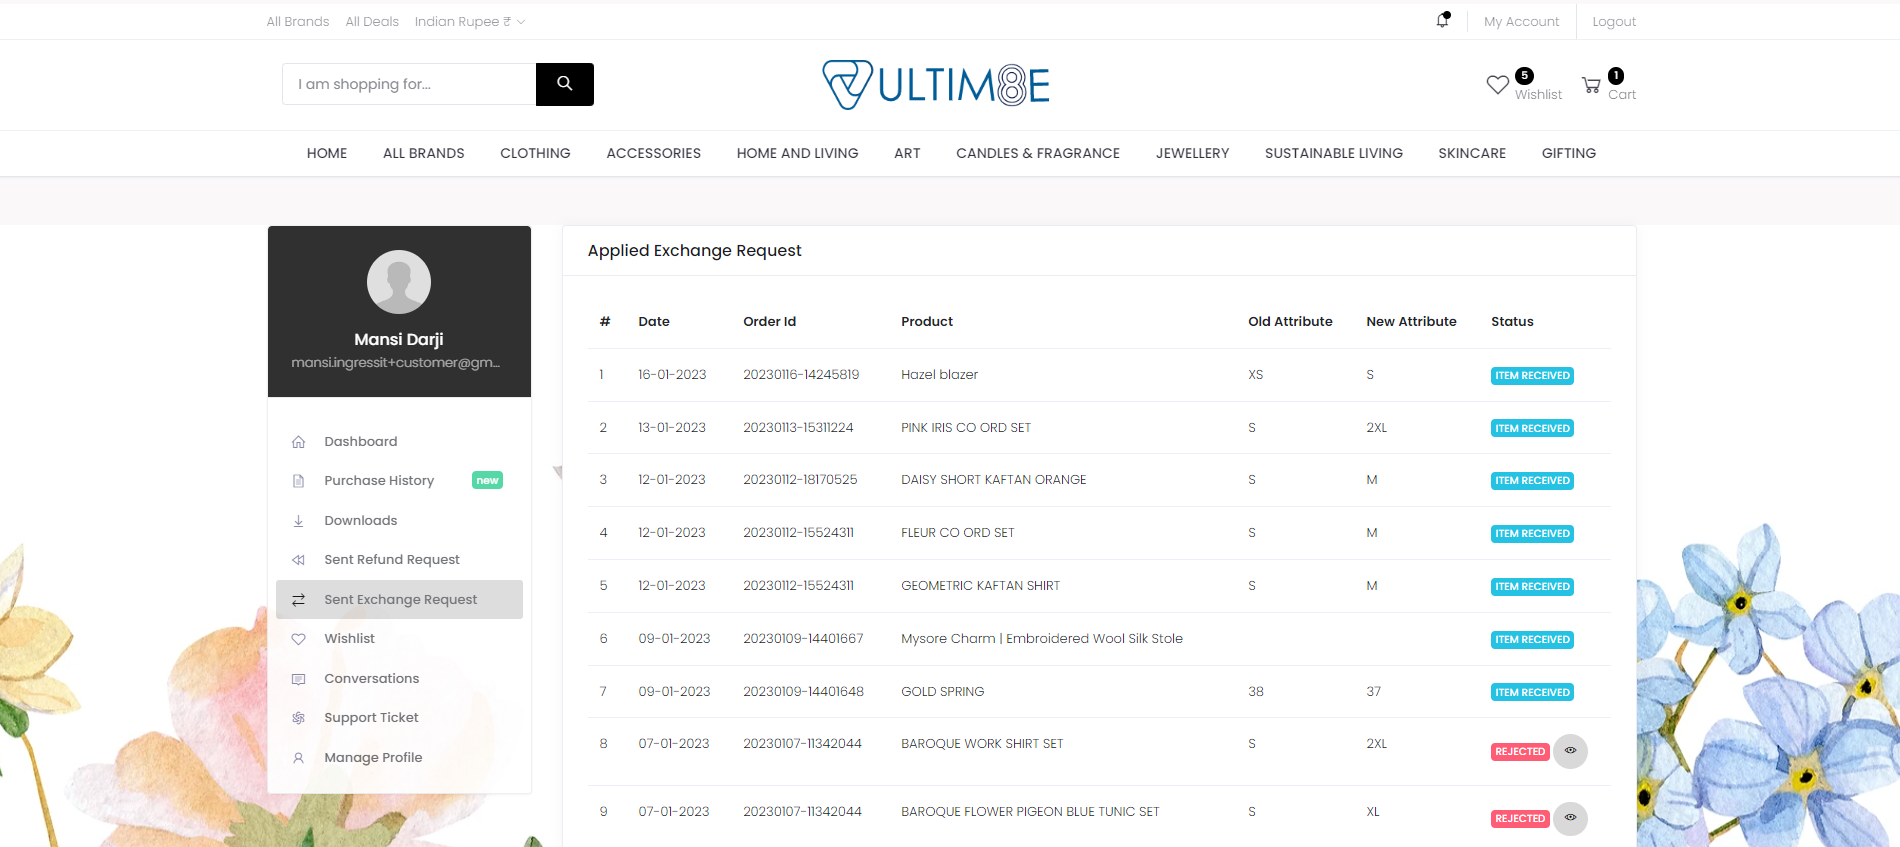Open the shopping Cart icon
This screenshot has width=1900, height=847.
1591,85
